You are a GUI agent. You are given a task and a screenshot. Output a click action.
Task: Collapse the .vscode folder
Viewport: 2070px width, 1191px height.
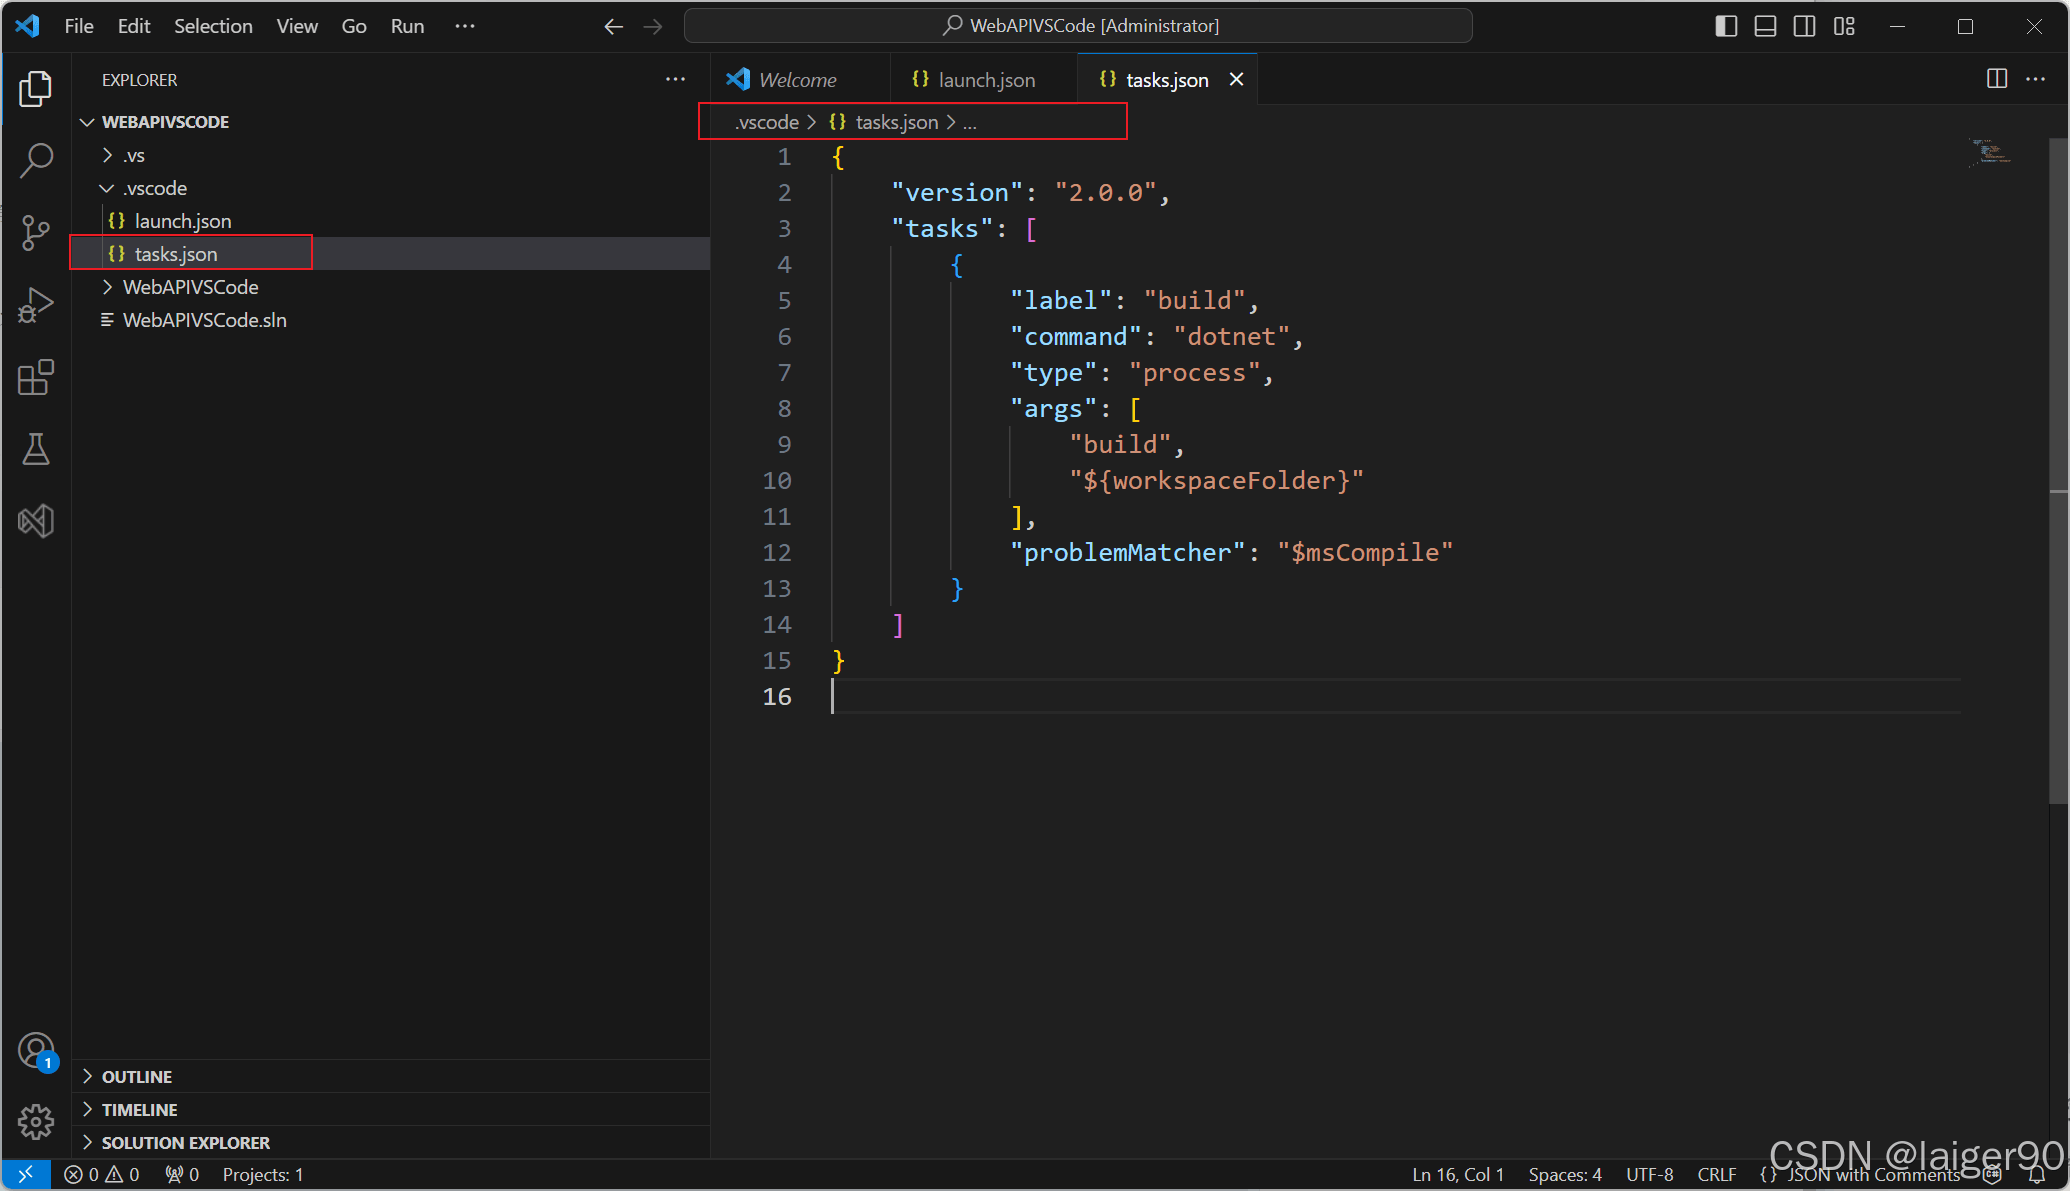point(155,188)
